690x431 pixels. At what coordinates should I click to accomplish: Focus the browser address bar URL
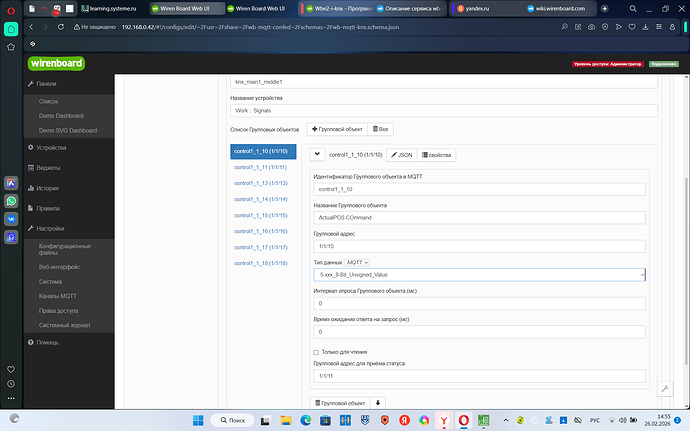[260, 27]
